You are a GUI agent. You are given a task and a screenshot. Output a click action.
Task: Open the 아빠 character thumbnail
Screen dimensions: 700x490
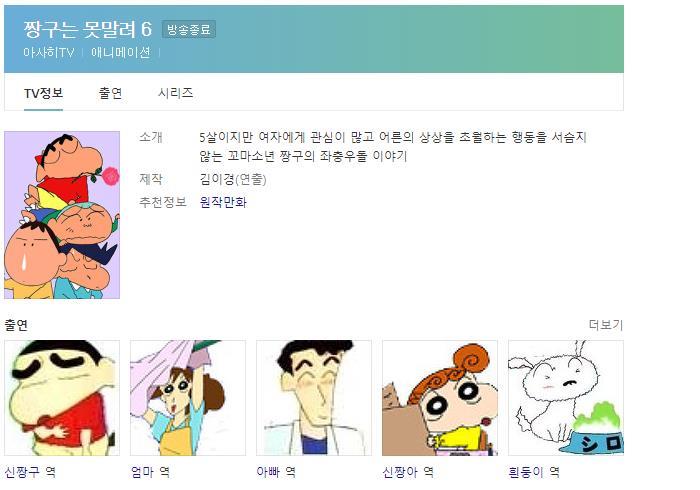314,398
